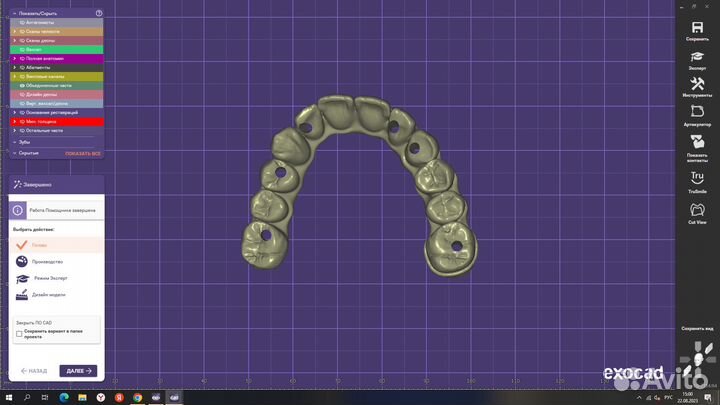This screenshot has height=405, width=720.
Task: Launch the Артикулятор icon
Action: coord(696,114)
